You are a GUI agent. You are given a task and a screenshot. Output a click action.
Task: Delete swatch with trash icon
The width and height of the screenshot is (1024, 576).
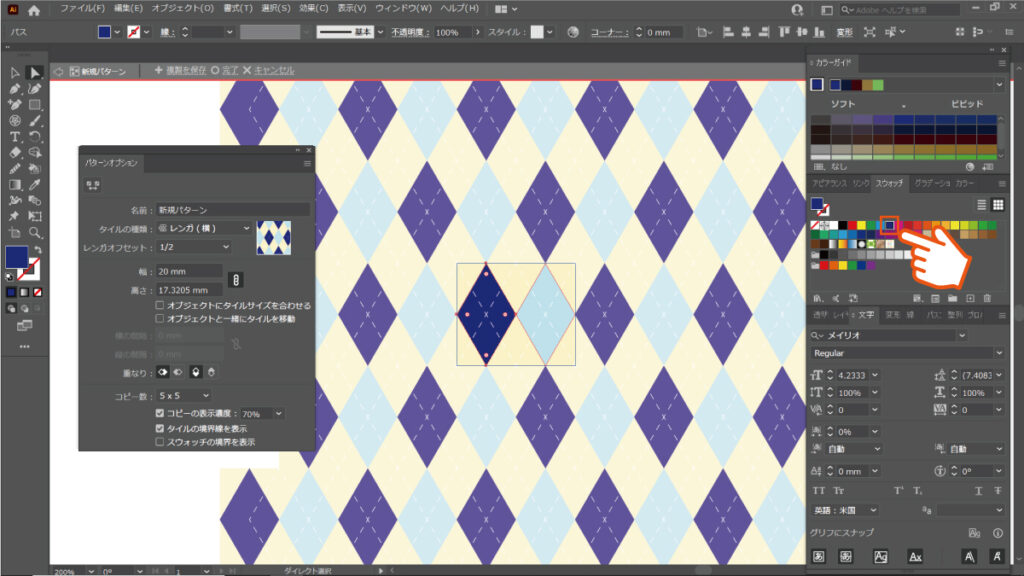tap(987, 298)
